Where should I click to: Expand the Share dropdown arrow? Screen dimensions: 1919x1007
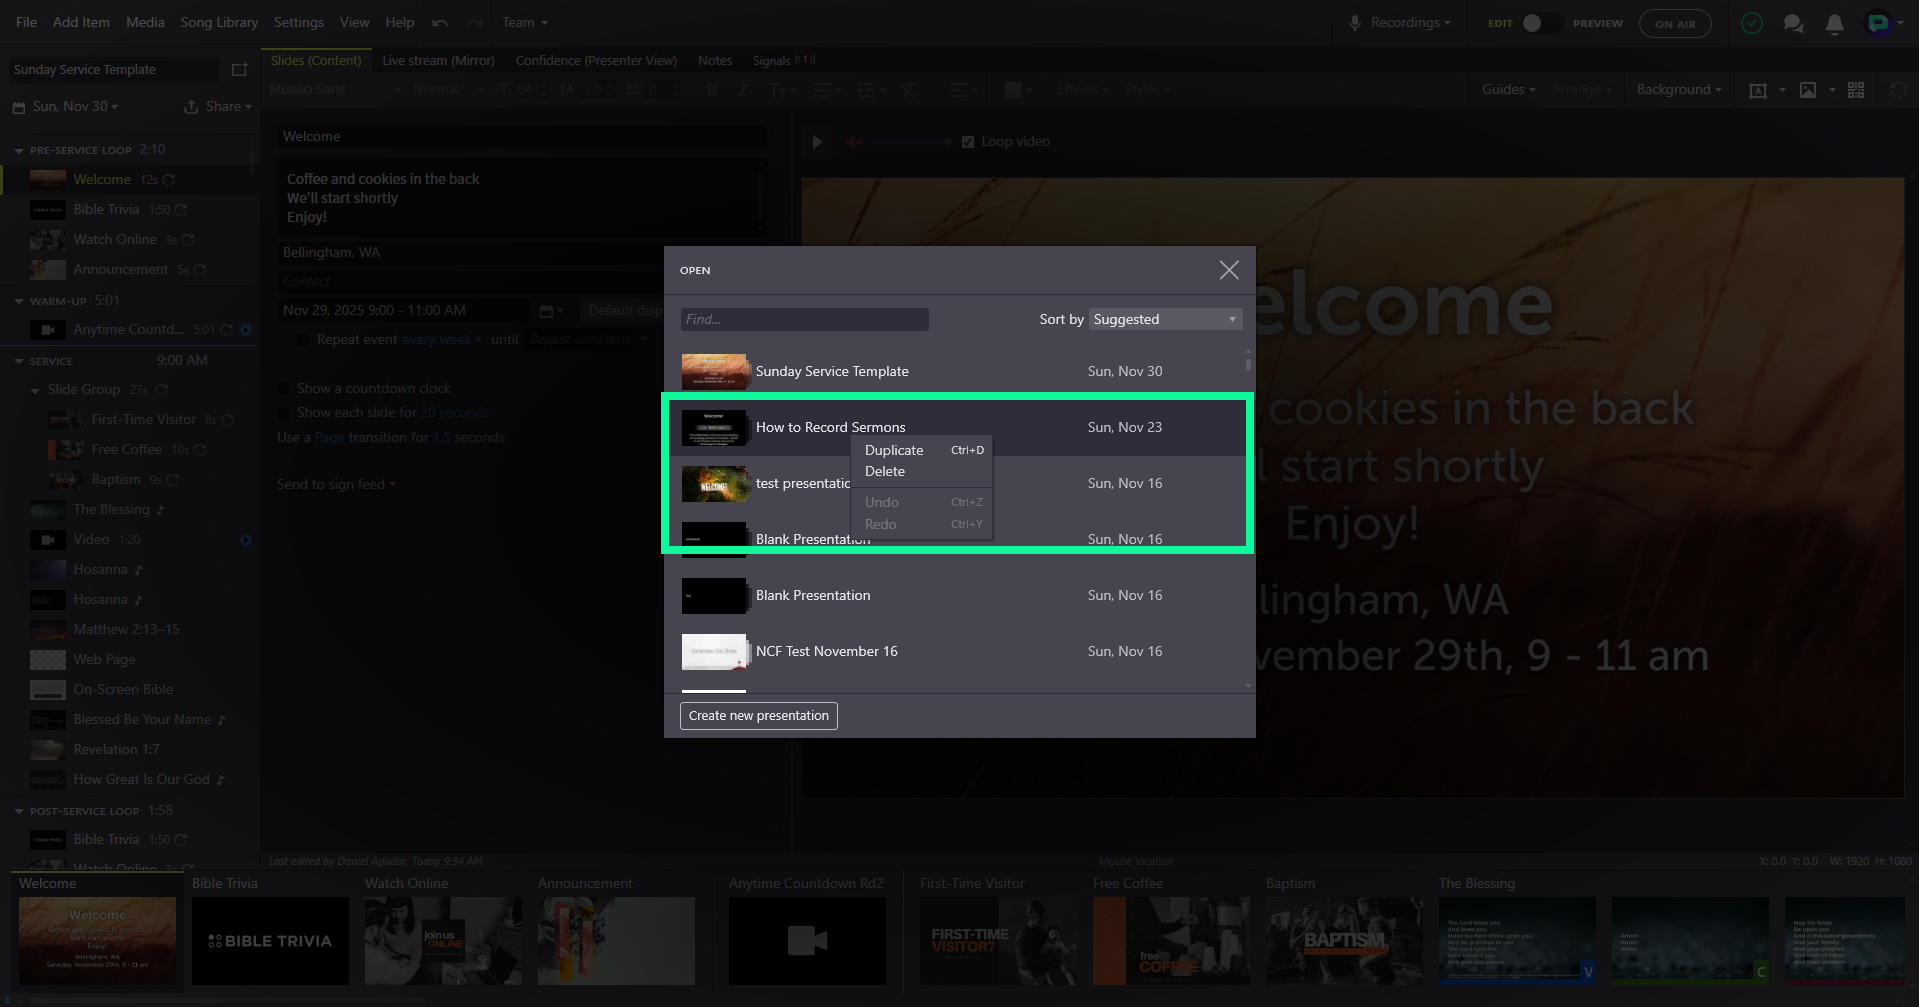coord(248,108)
